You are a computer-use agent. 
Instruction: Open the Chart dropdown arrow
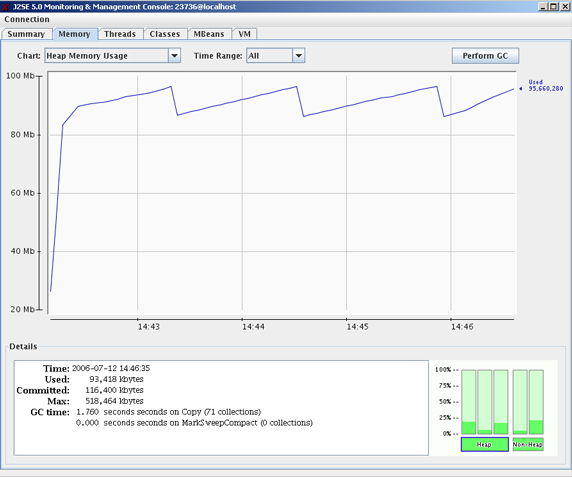tap(174, 56)
